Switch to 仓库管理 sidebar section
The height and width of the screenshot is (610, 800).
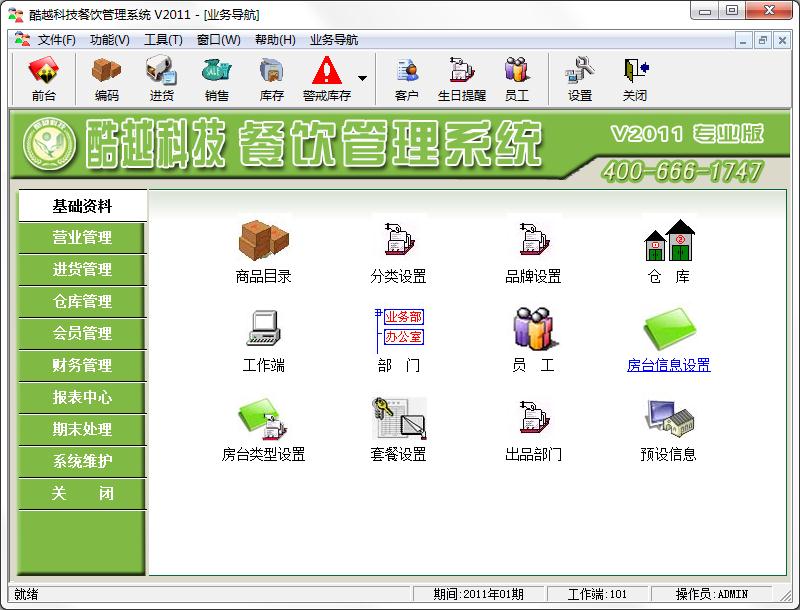82,301
